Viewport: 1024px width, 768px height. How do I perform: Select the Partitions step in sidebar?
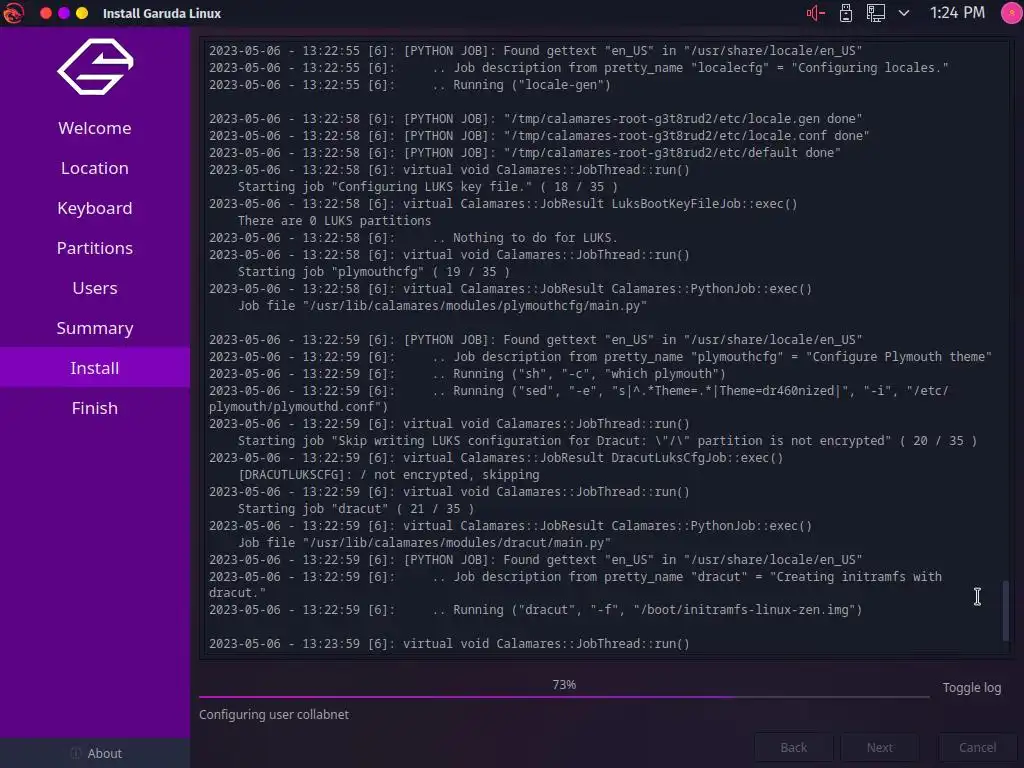pos(95,248)
